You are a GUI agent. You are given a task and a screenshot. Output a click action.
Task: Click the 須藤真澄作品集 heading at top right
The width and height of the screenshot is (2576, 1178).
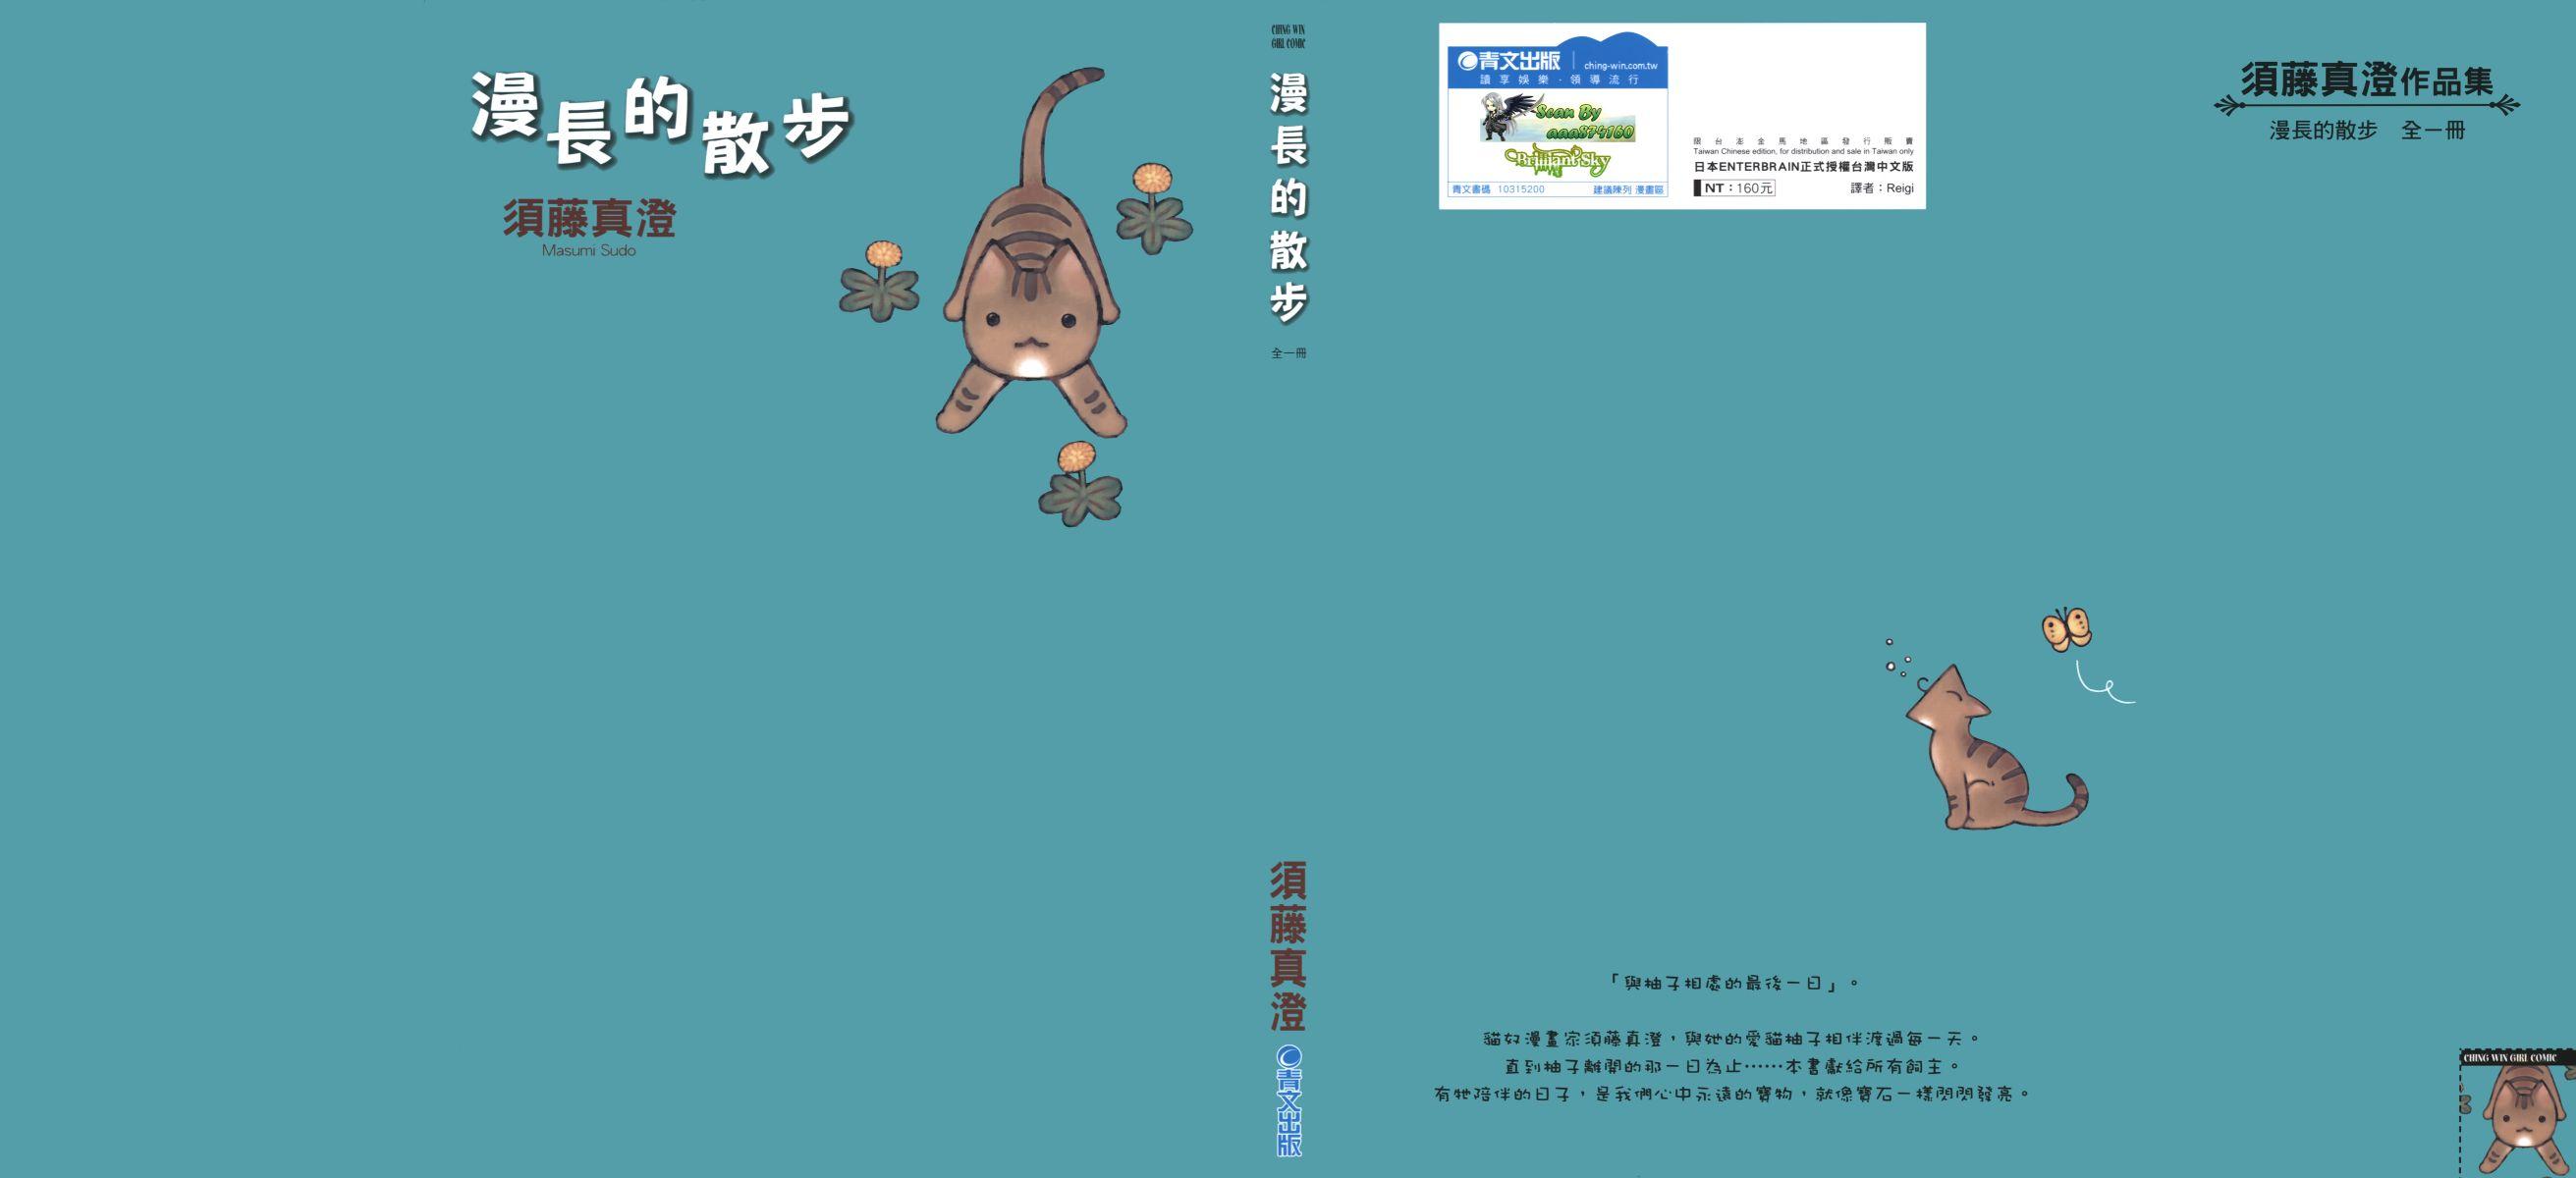(2366, 81)
